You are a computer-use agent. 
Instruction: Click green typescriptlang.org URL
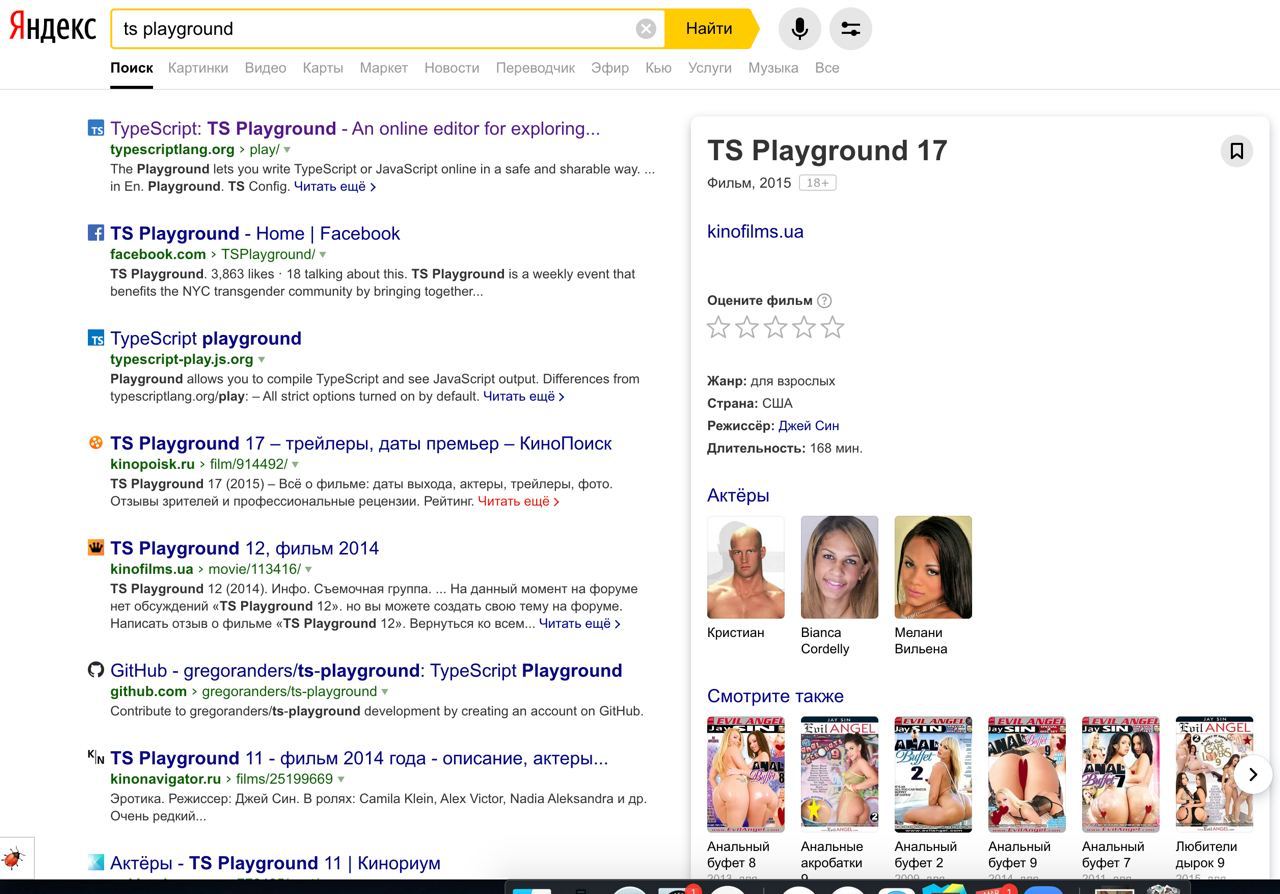pyautogui.click(x=172, y=149)
